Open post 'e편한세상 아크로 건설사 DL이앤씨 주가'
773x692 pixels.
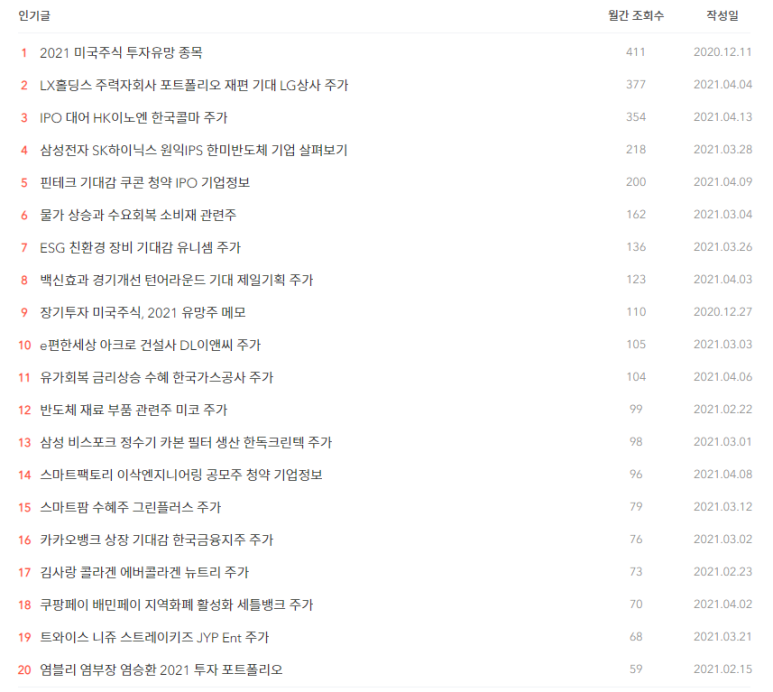tap(150, 346)
